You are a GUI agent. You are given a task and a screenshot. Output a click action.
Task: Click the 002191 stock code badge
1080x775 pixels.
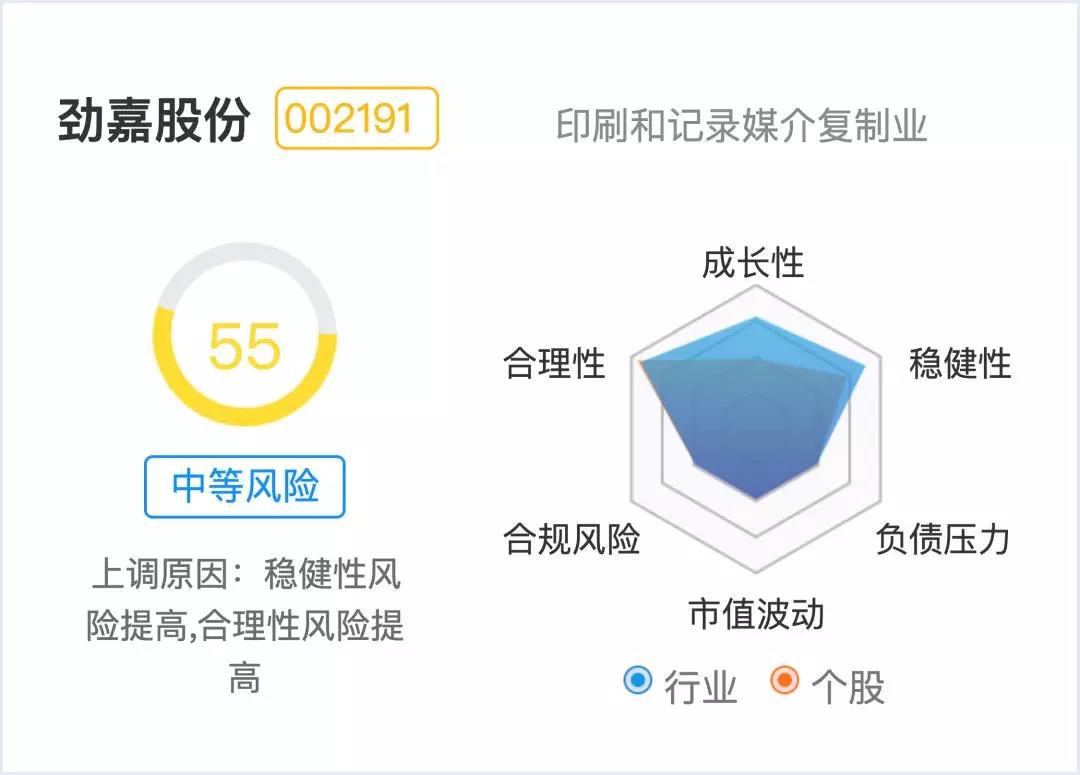(357, 119)
